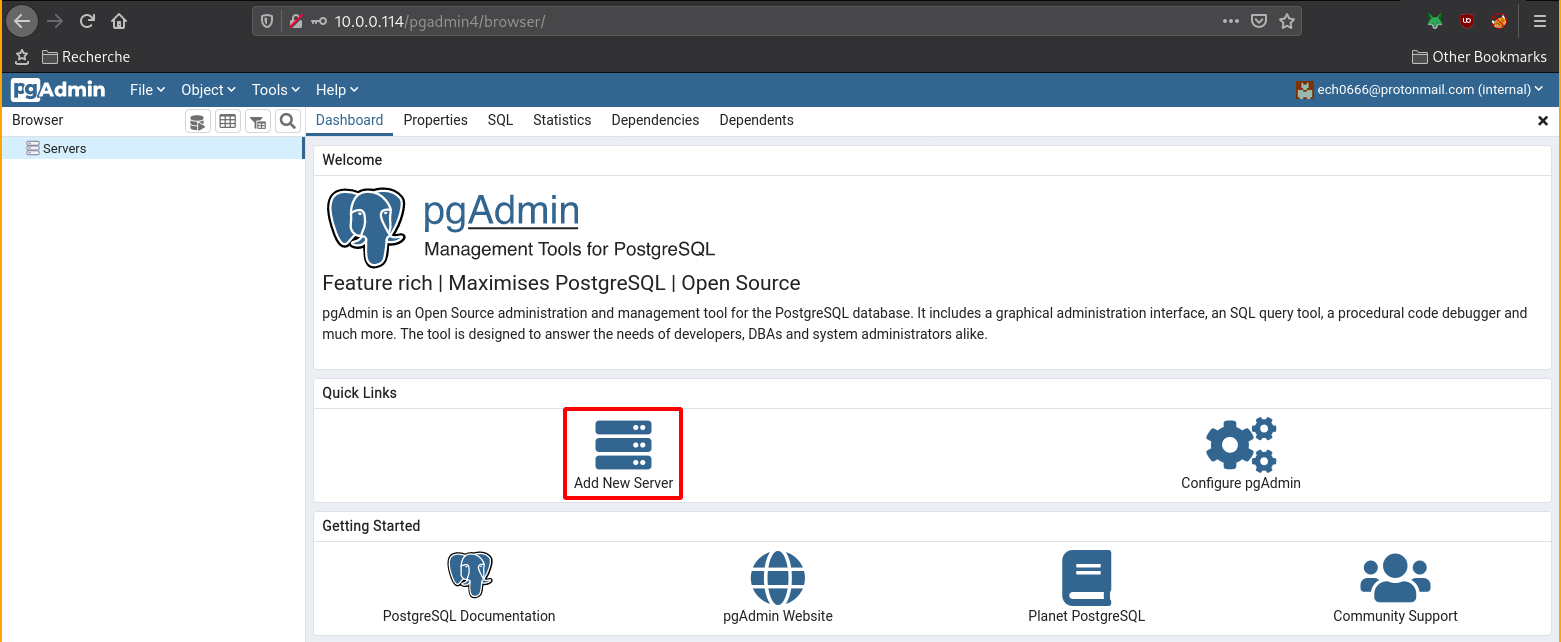
Task: Bookmark this page with the star icon
Action: pos(1287,21)
